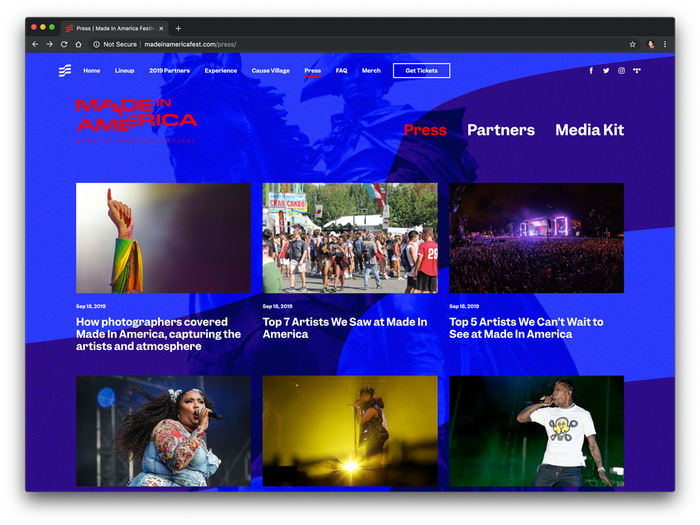Click the Get Tickets button
The image size is (700, 525).
tap(421, 71)
